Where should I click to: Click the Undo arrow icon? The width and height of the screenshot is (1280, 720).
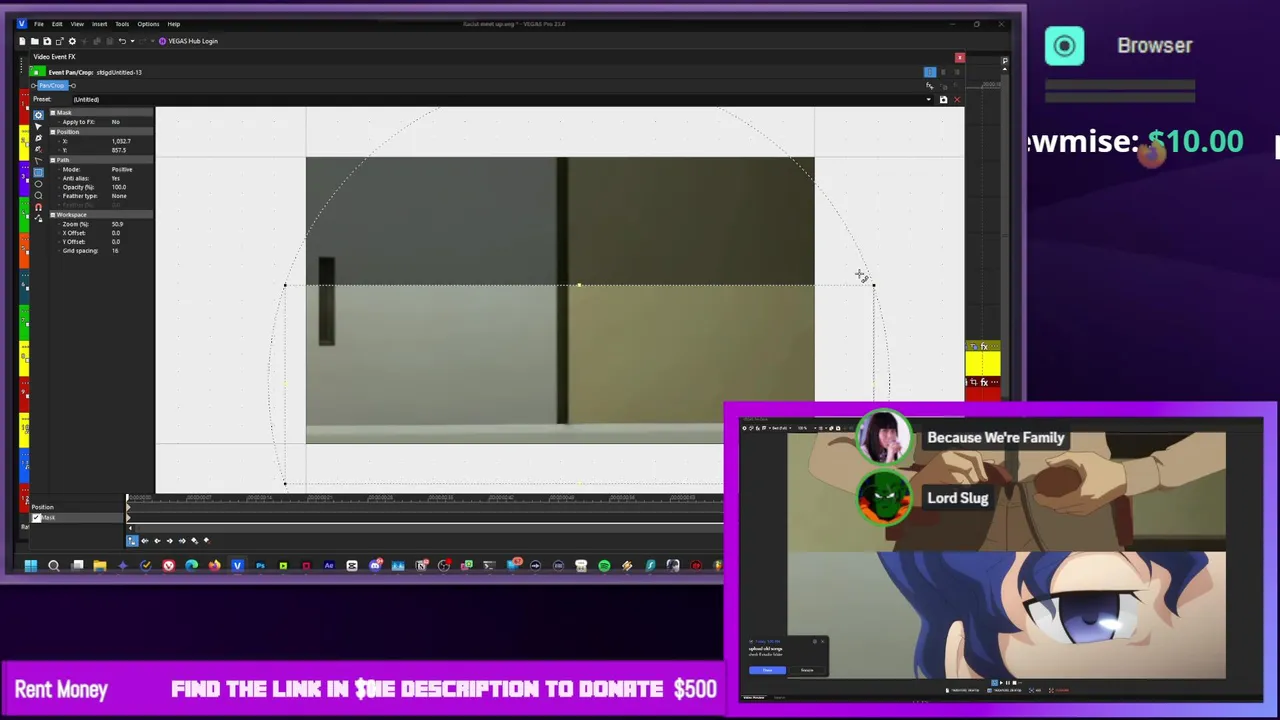(122, 41)
